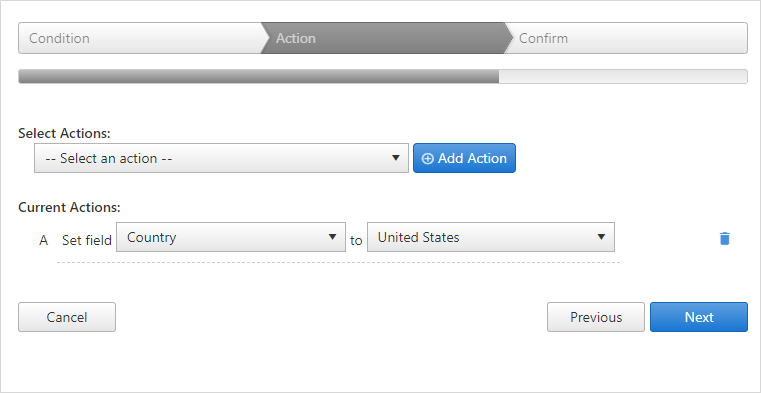Click the arrow of the Select an action dropdown

(396, 158)
